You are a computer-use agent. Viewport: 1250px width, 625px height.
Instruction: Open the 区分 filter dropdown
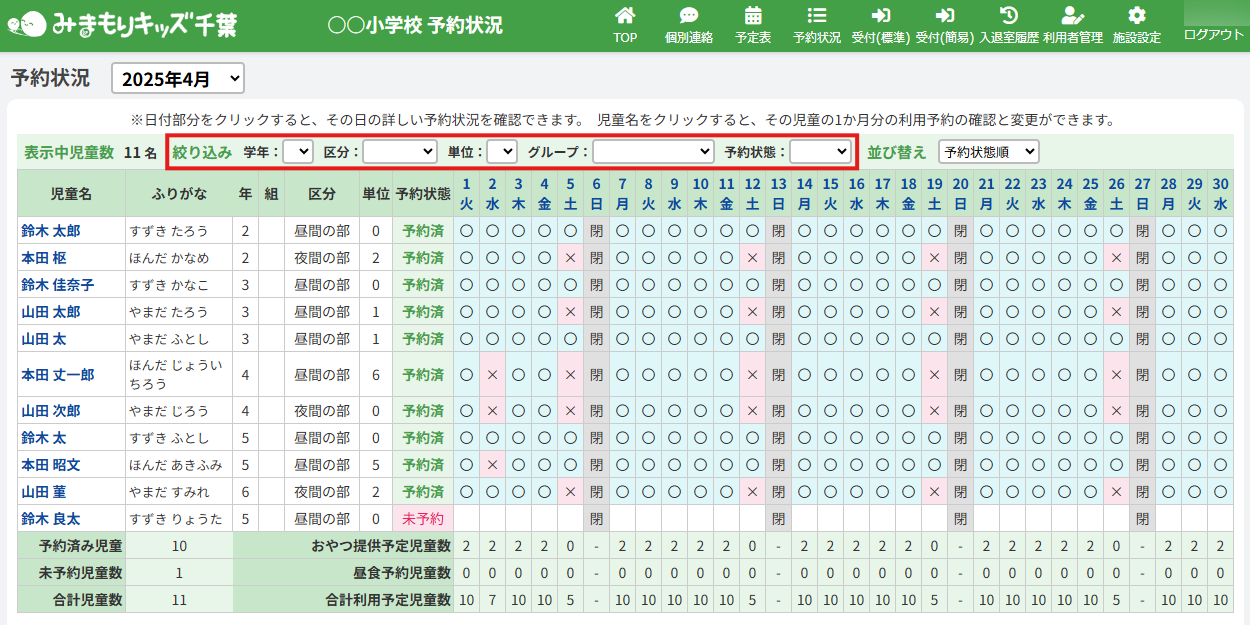pyautogui.click(x=399, y=152)
